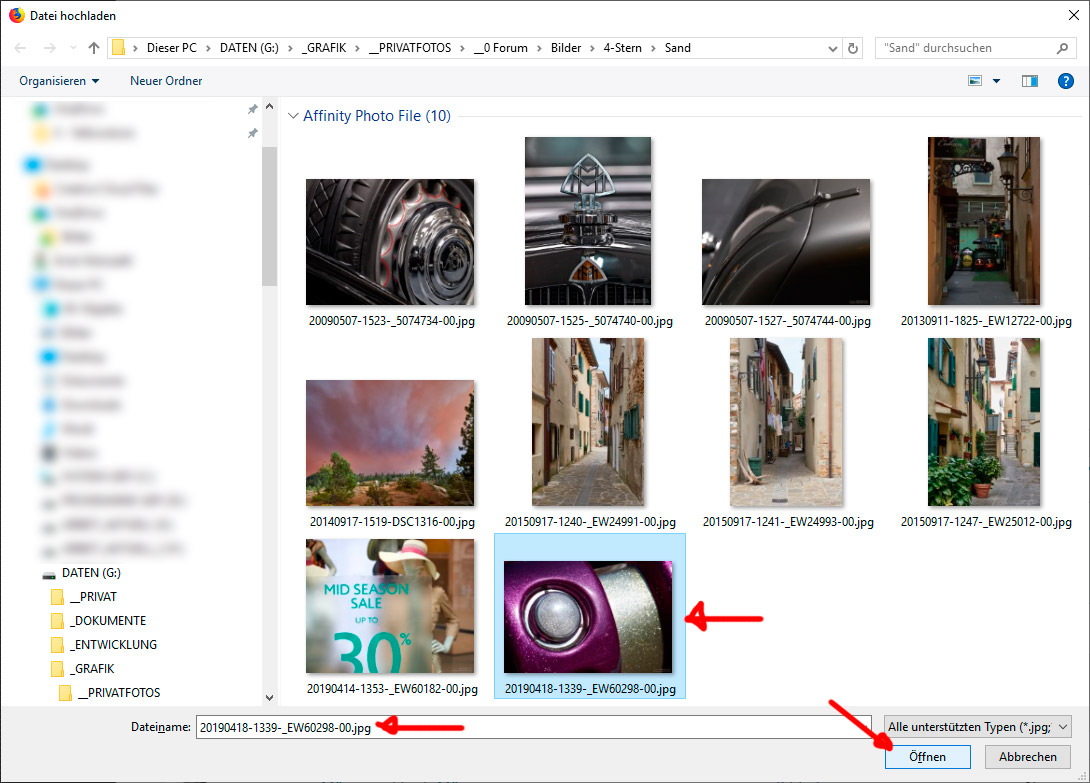Click file name 20090507-1525-_5074740-00.jpg
The image size is (1090, 783).
point(589,321)
